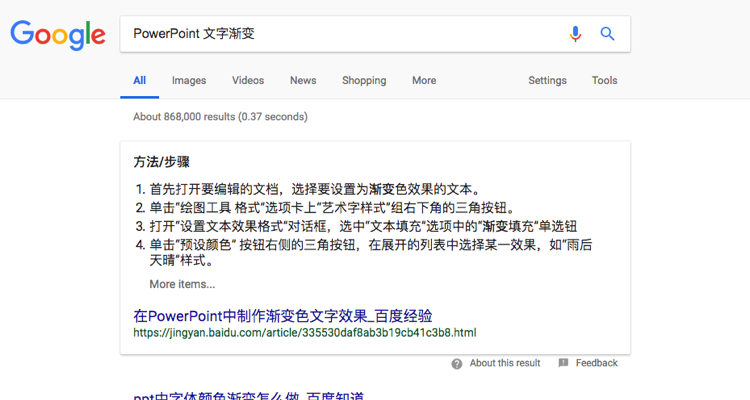Expand More items... in featured snippet

(x=182, y=284)
